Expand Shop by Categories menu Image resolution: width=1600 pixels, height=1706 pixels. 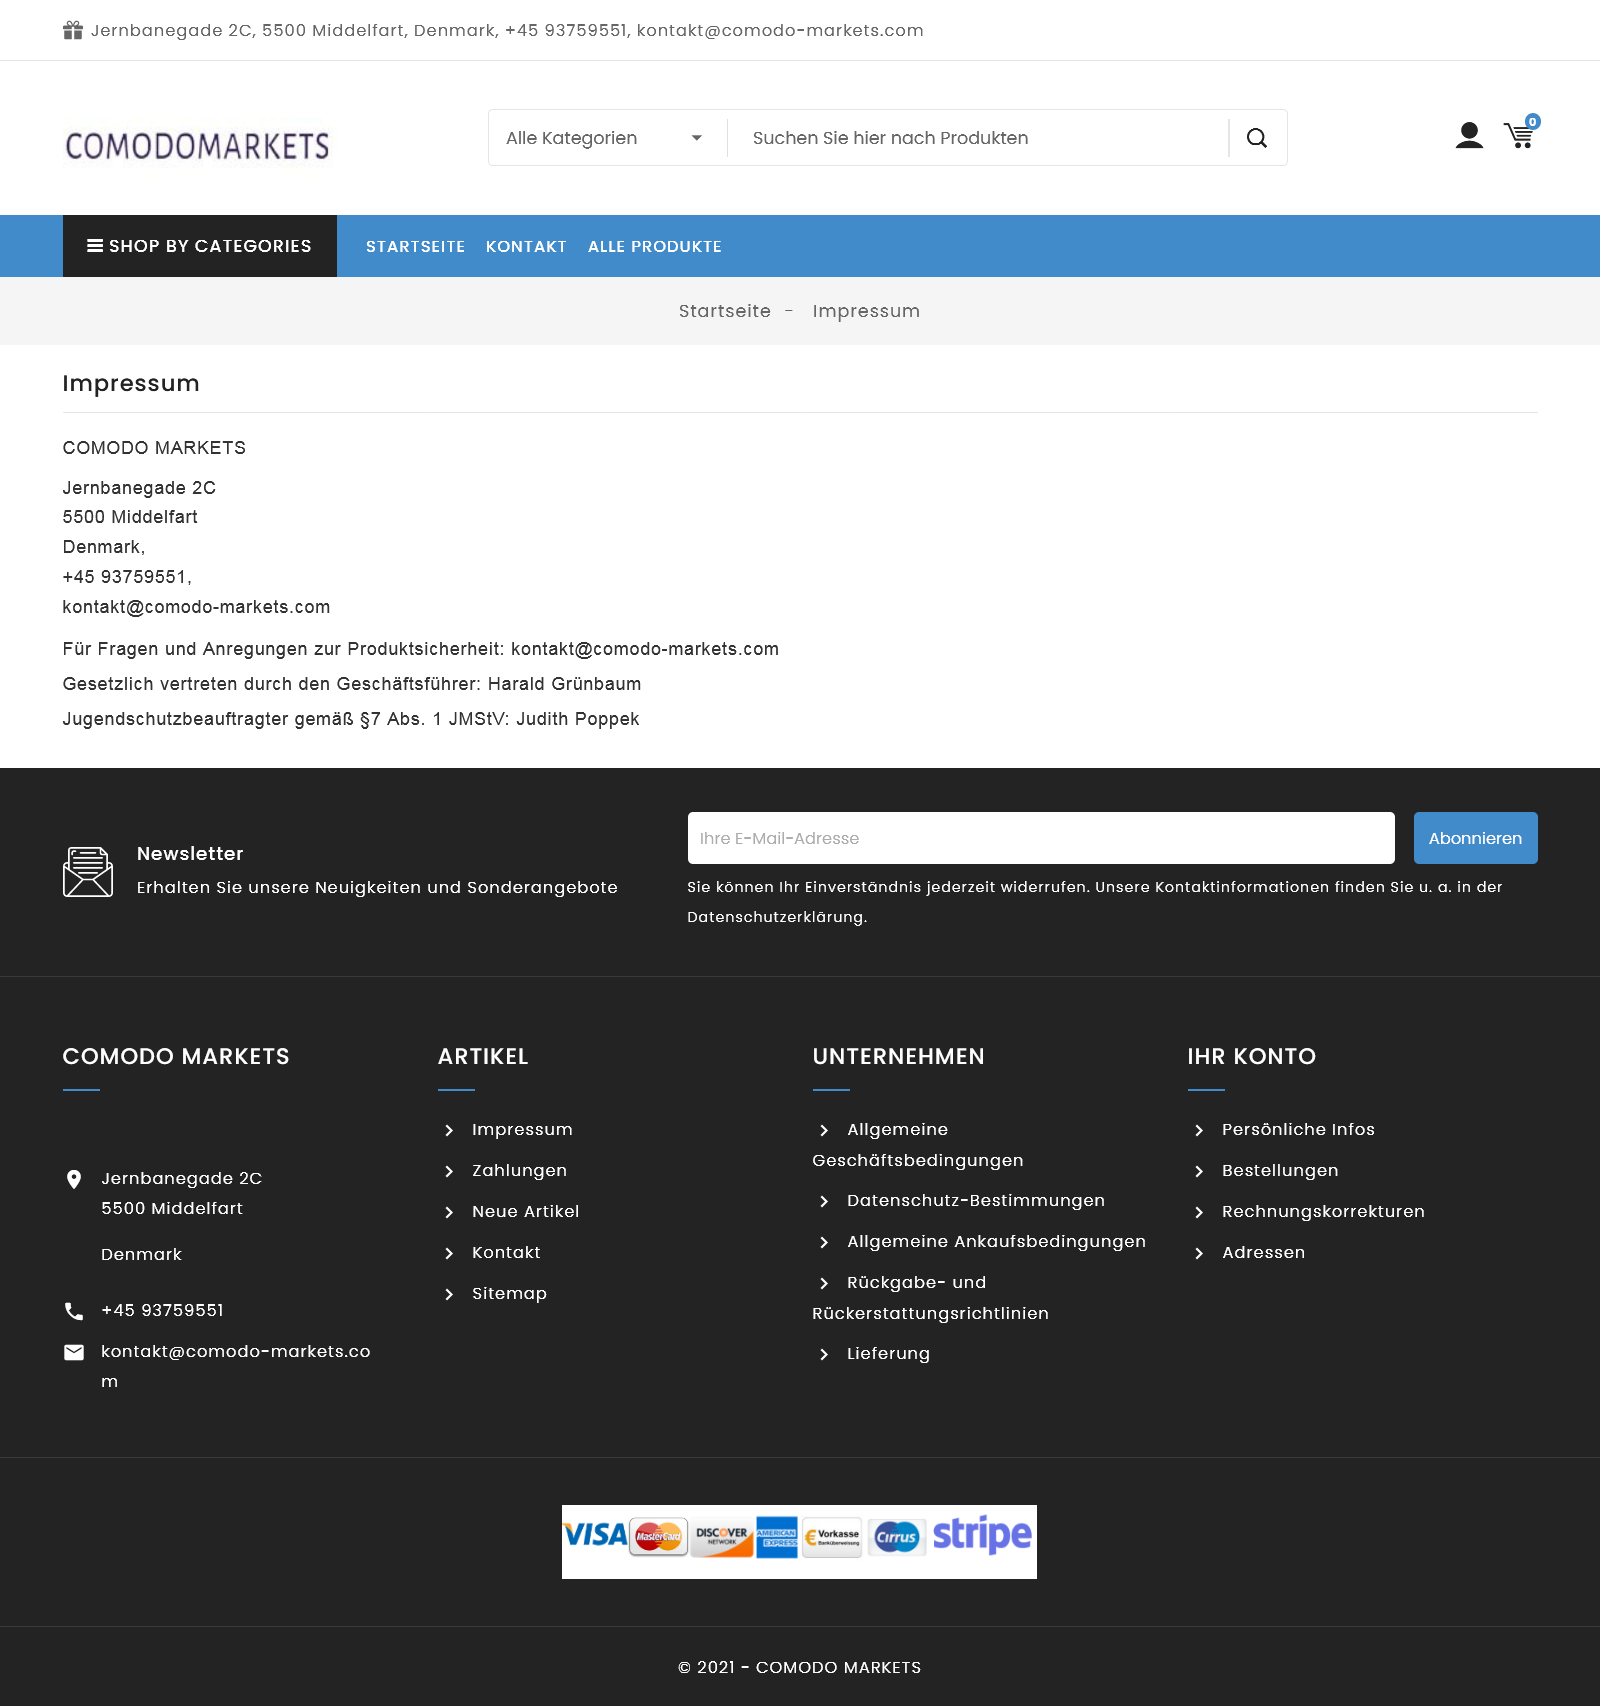pyautogui.click(x=200, y=246)
